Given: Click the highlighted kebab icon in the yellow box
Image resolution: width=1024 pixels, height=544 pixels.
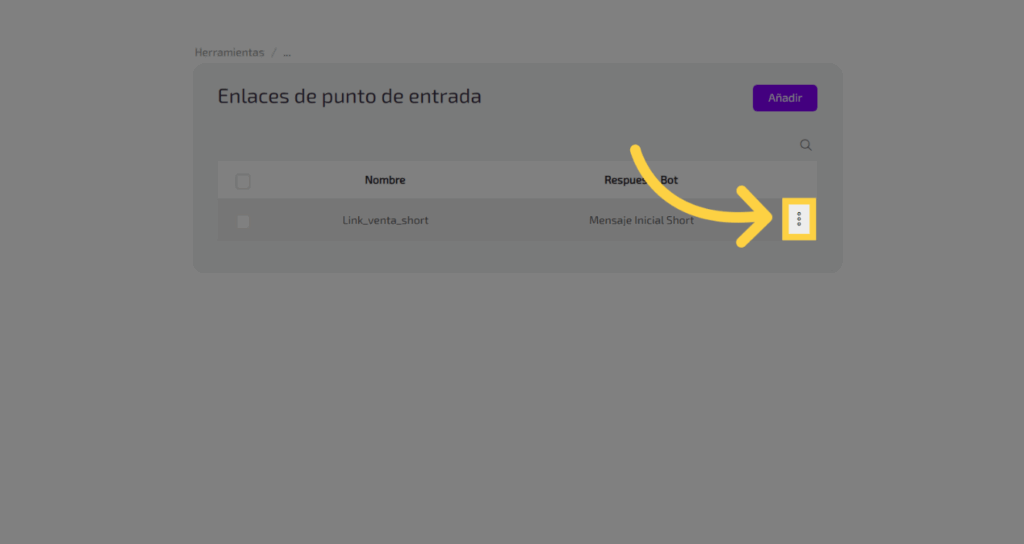Looking at the screenshot, I should [x=799, y=219].
